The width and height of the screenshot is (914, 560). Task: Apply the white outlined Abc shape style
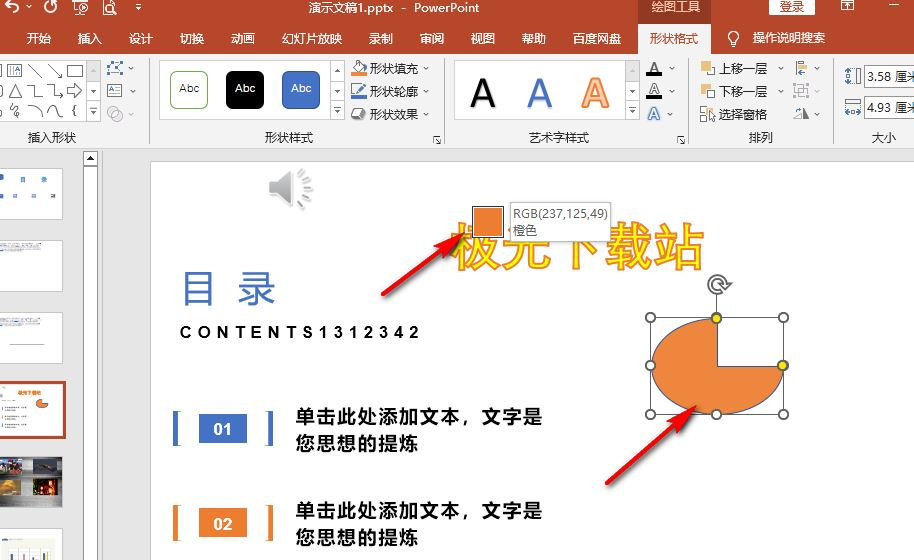click(189, 90)
